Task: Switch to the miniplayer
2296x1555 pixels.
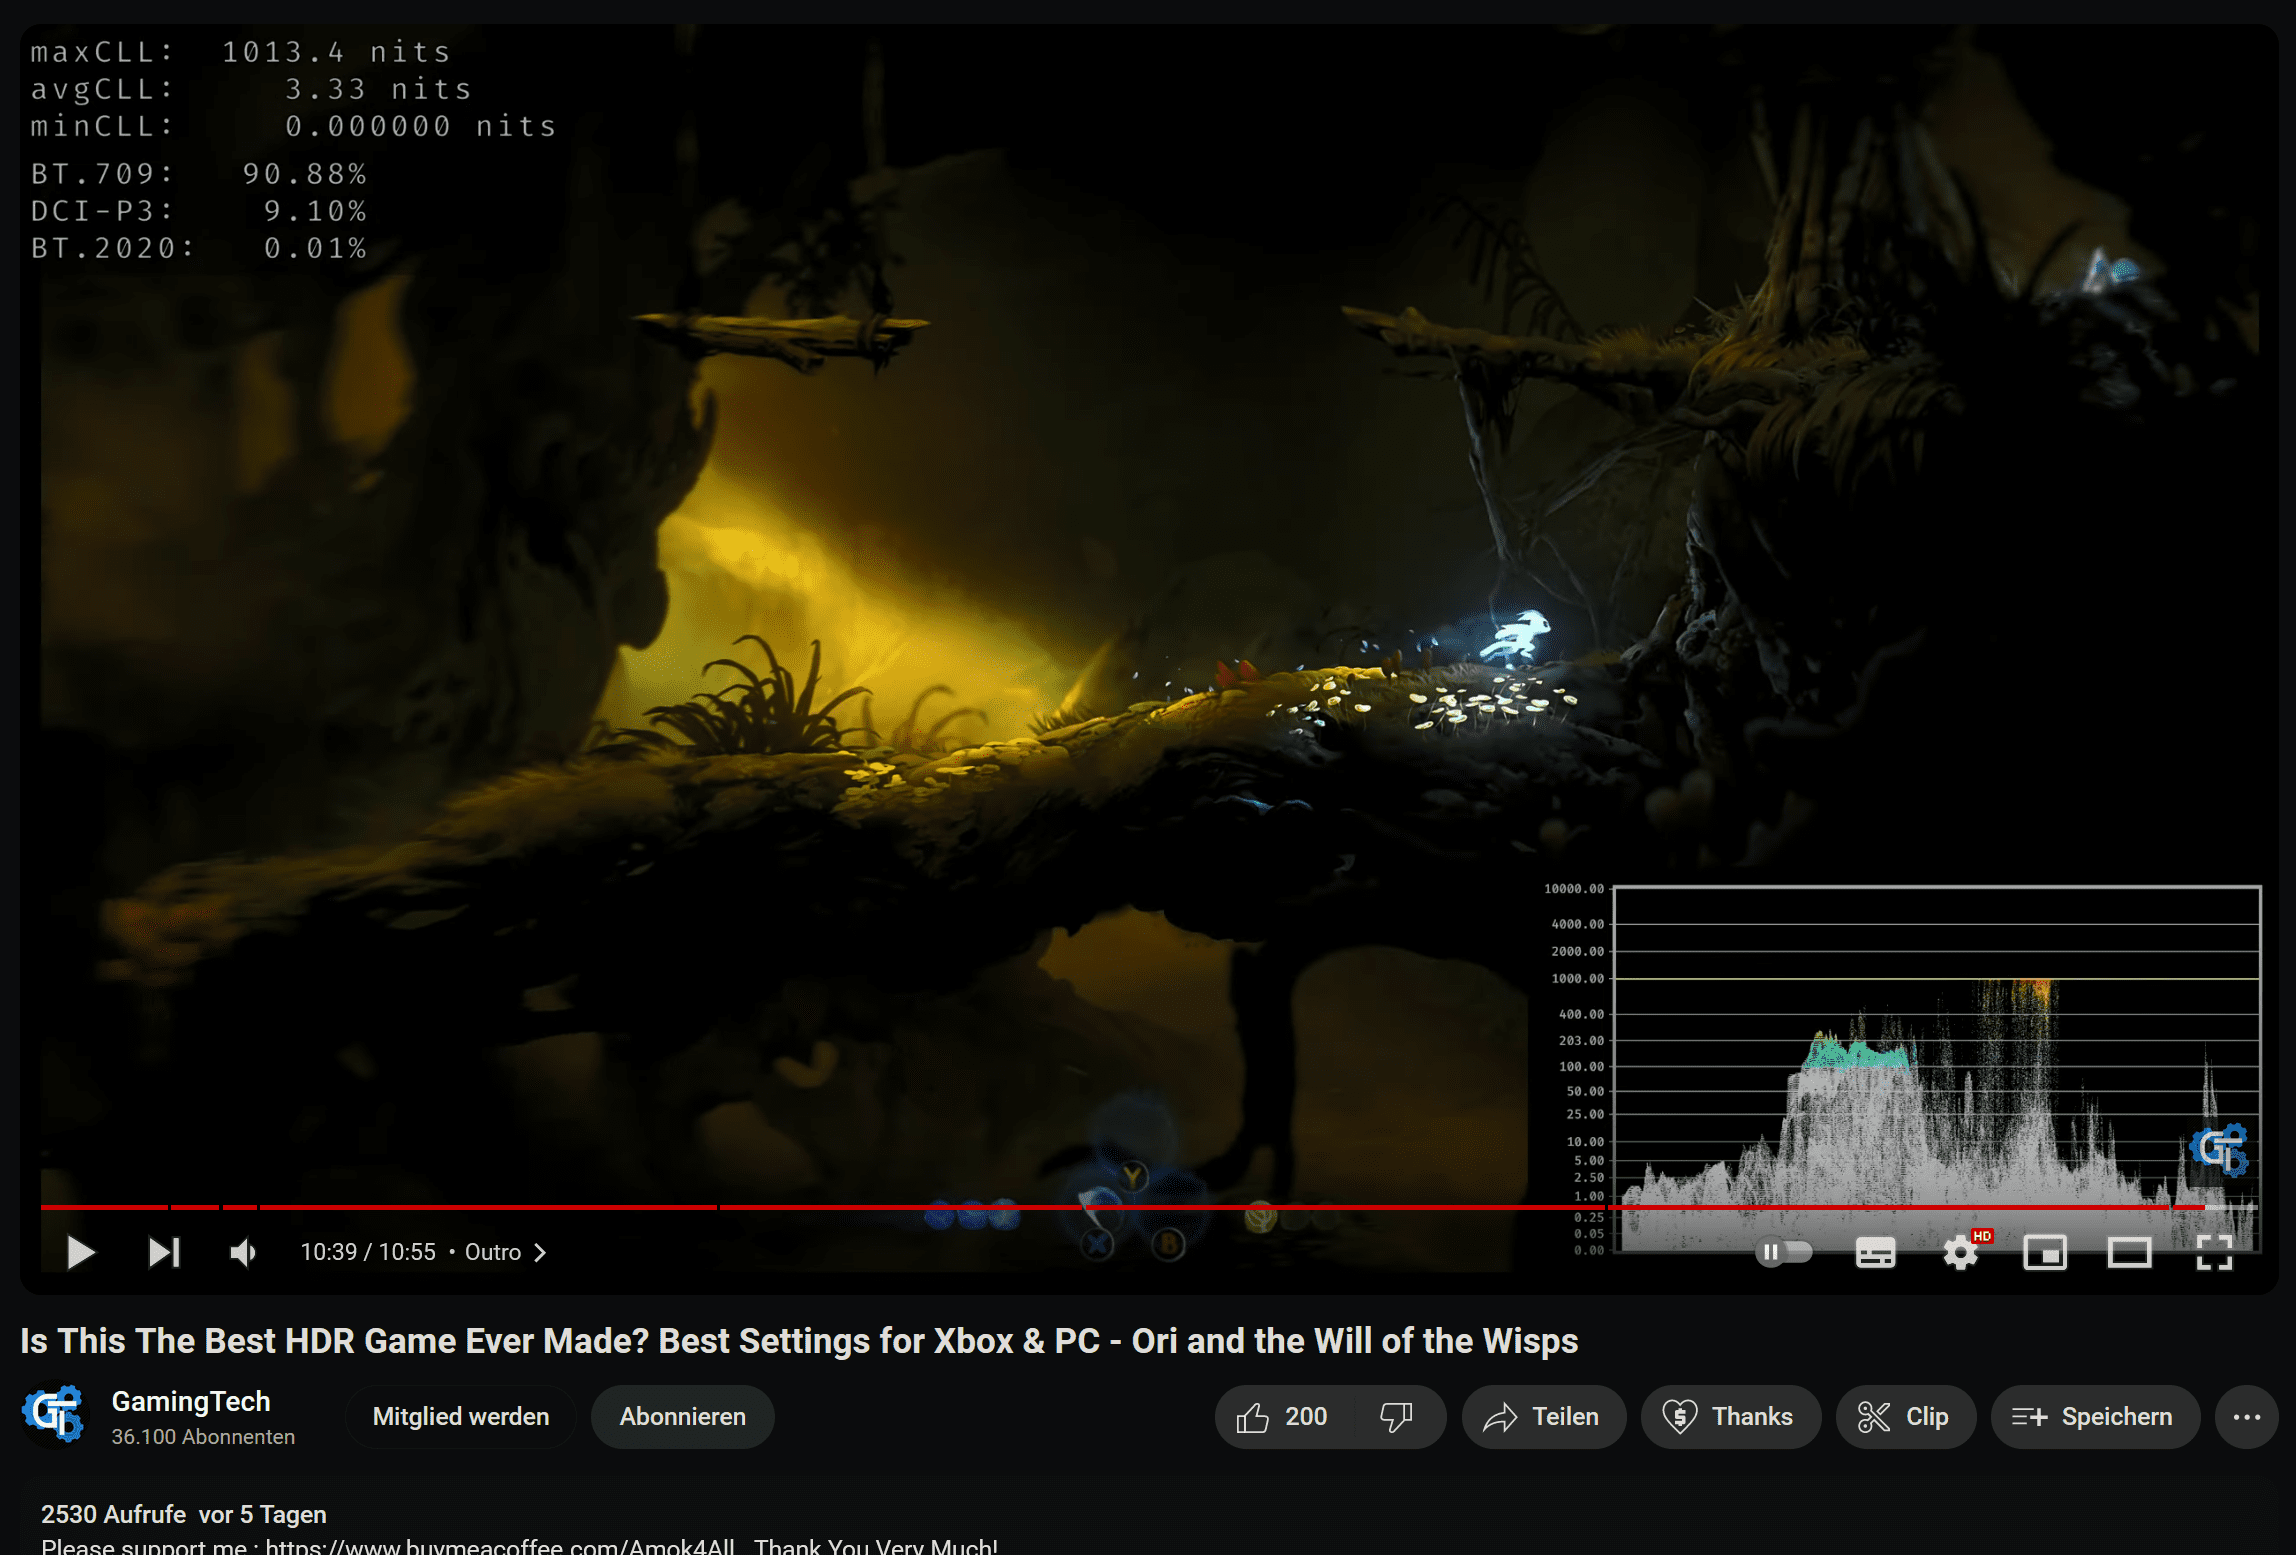Action: coord(2045,1252)
